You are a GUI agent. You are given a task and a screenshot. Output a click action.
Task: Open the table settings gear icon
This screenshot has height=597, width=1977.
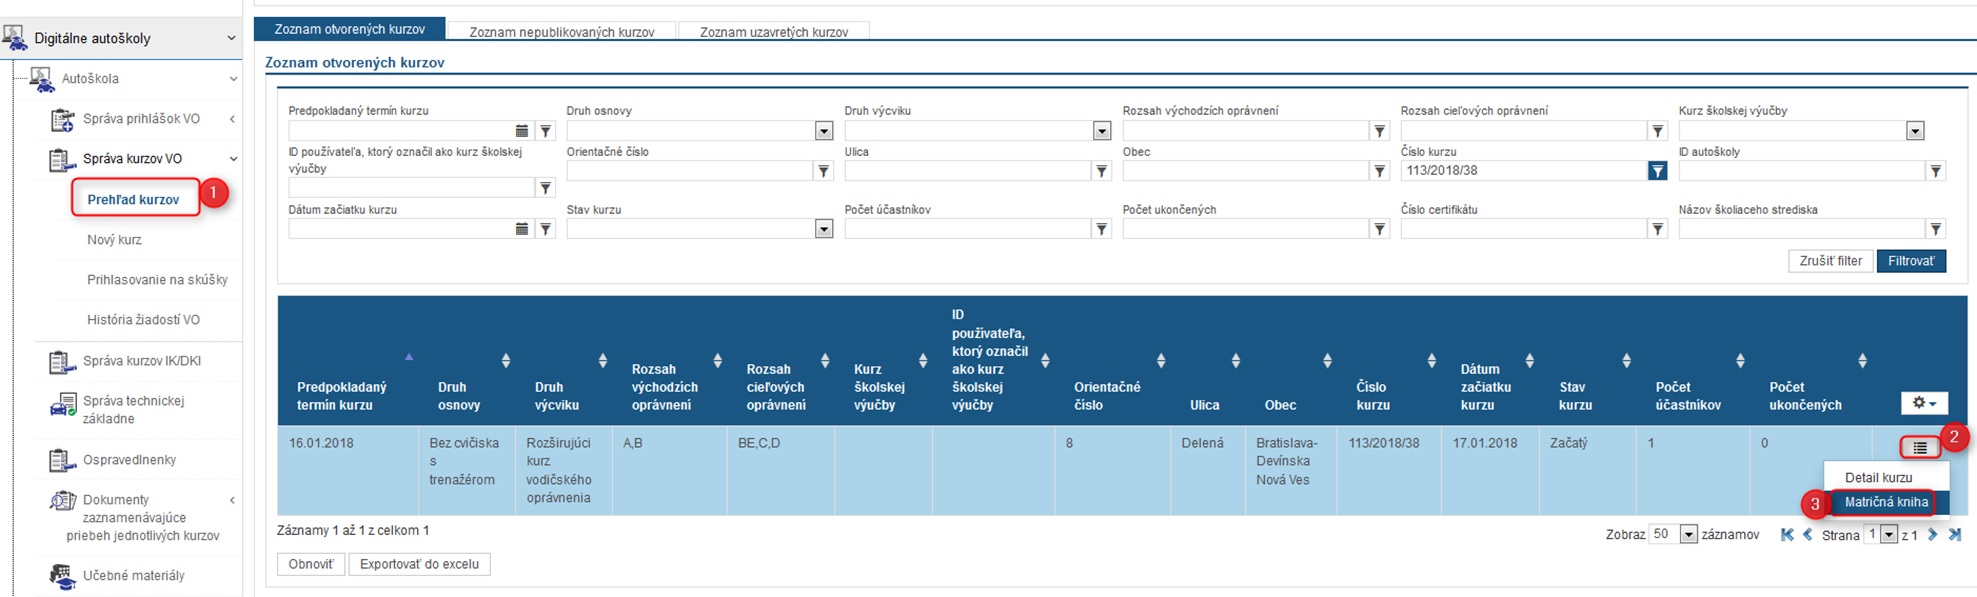[x=1923, y=403]
